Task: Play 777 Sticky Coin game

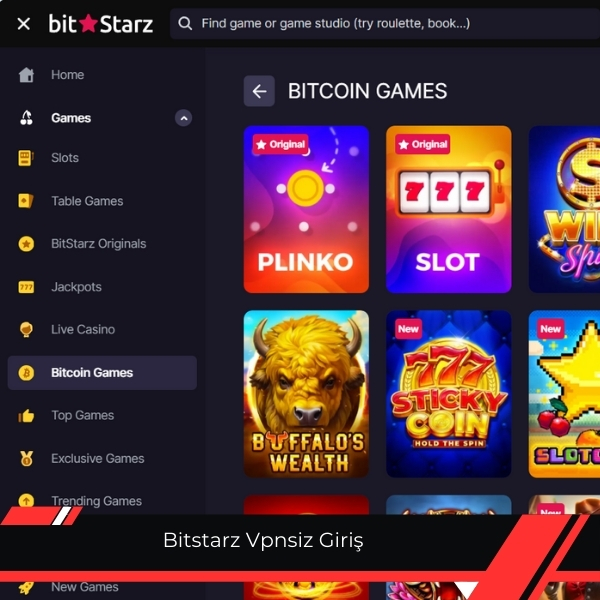Action: pyautogui.click(x=448, y=394)
